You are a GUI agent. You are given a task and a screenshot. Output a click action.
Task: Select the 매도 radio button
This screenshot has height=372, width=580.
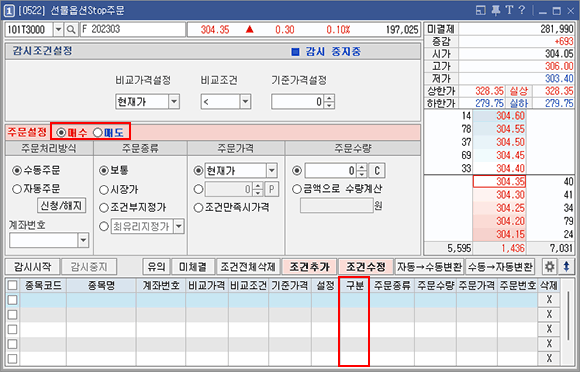(x=98, y=132)
